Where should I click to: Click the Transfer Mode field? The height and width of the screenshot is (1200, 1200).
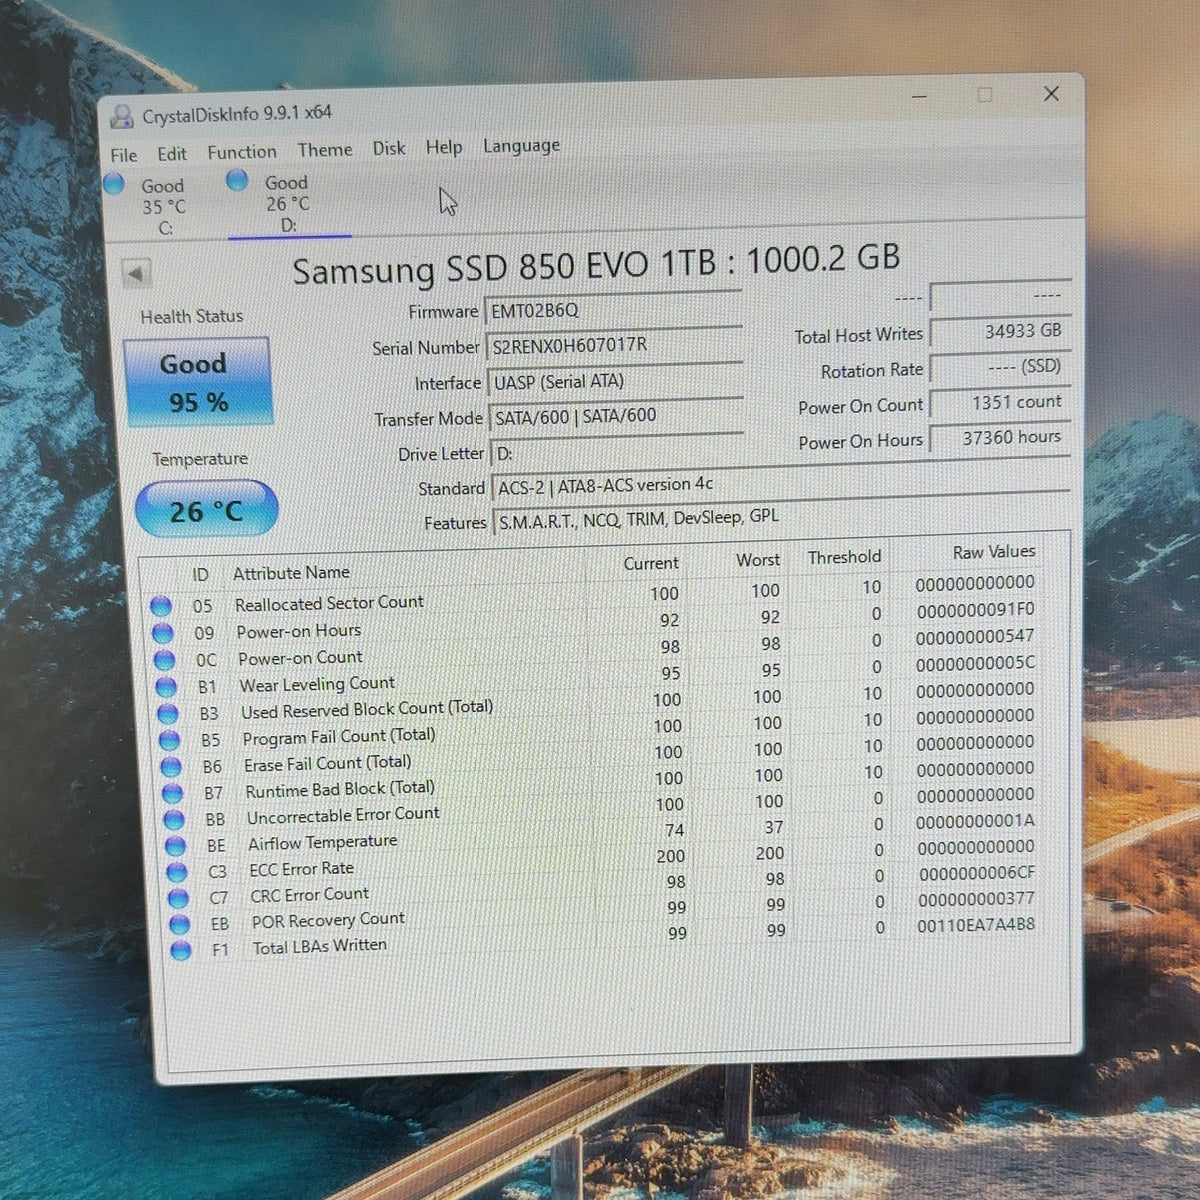[616, 416]
